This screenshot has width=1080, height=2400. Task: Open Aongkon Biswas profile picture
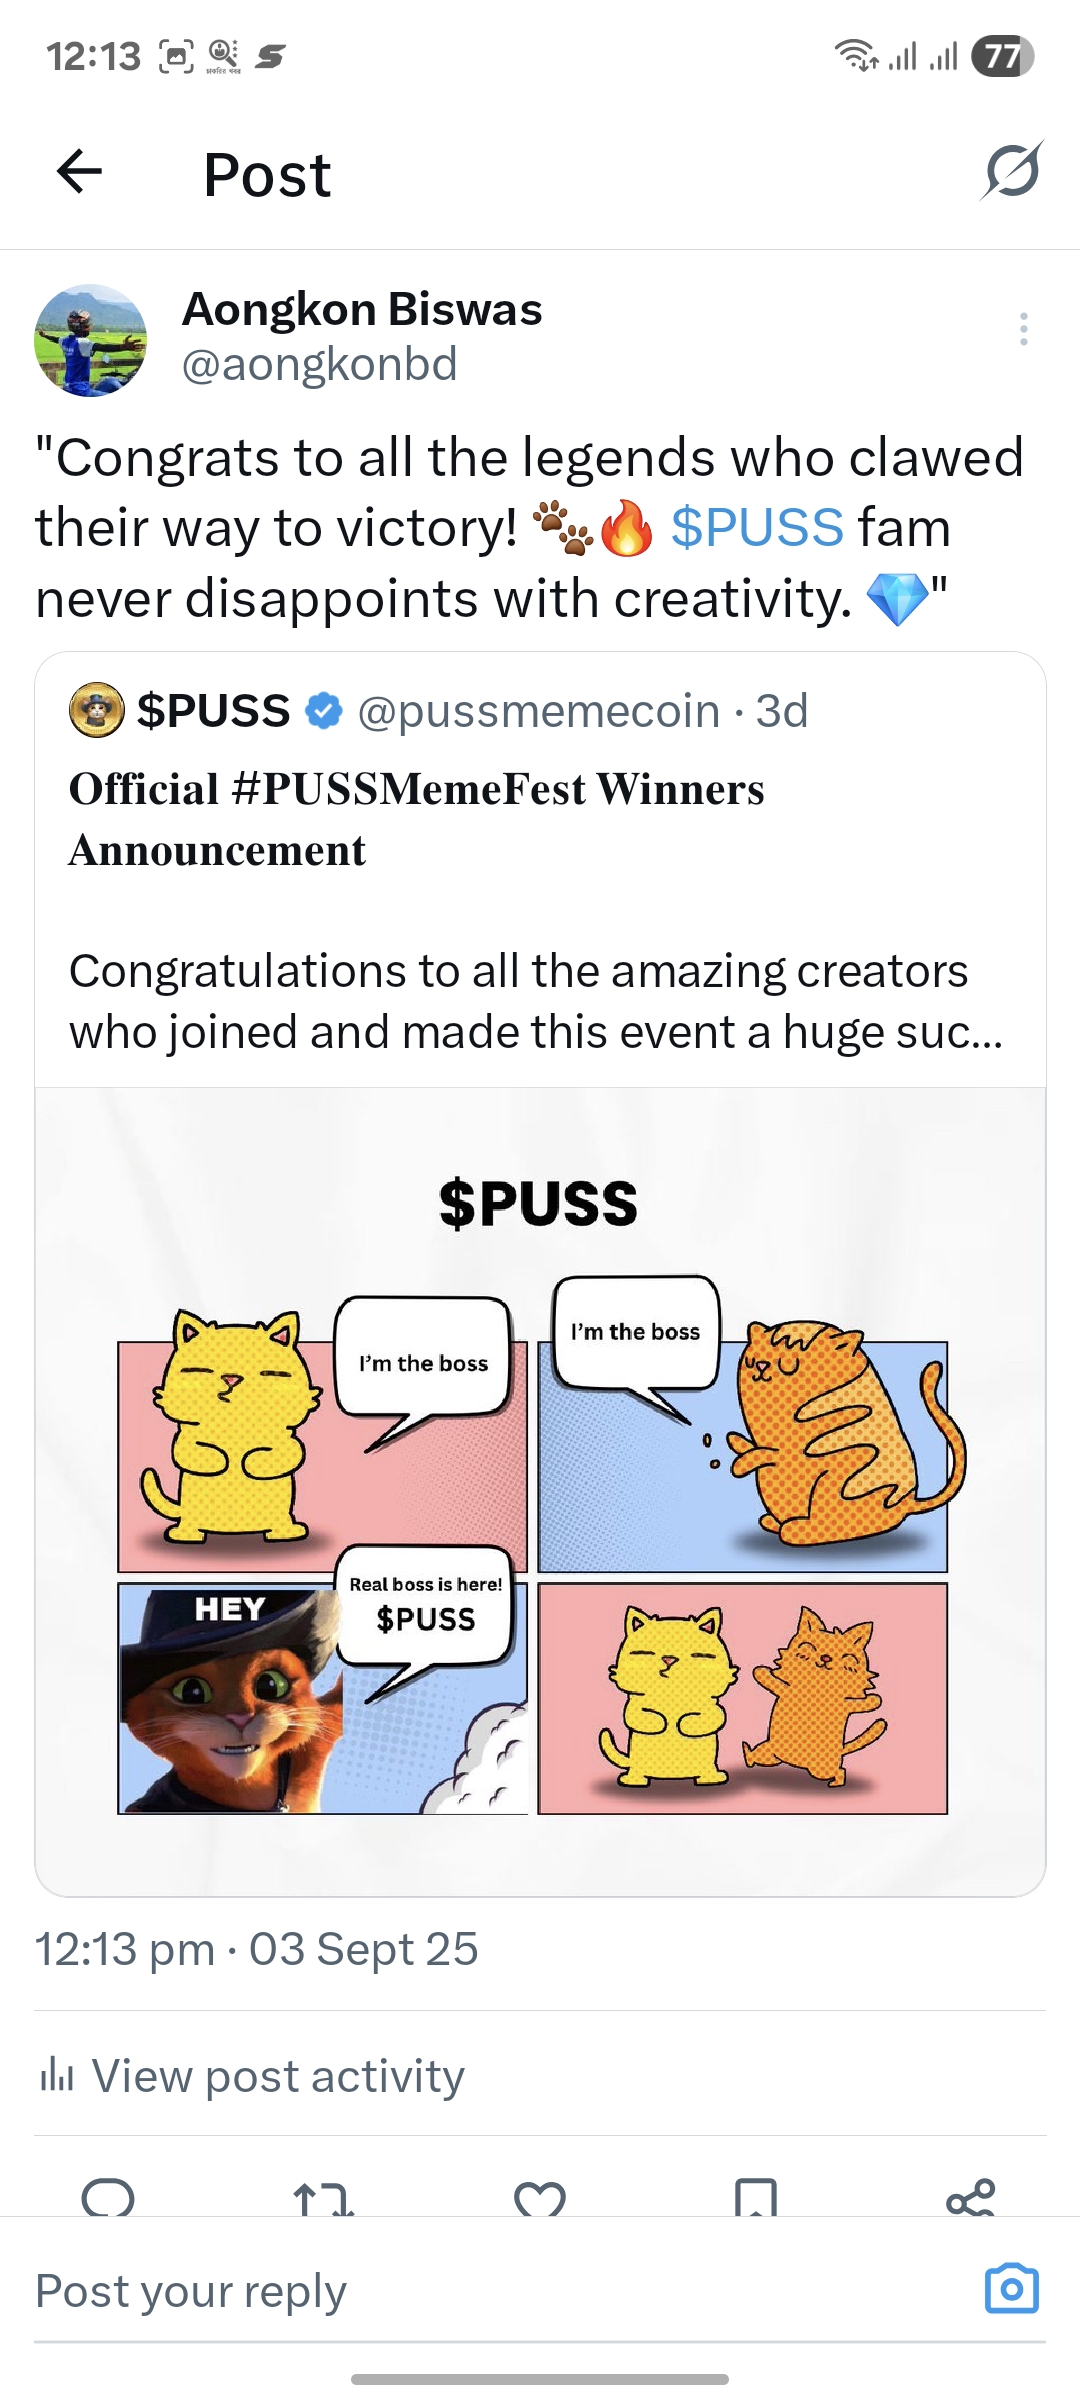coord(91,340)
